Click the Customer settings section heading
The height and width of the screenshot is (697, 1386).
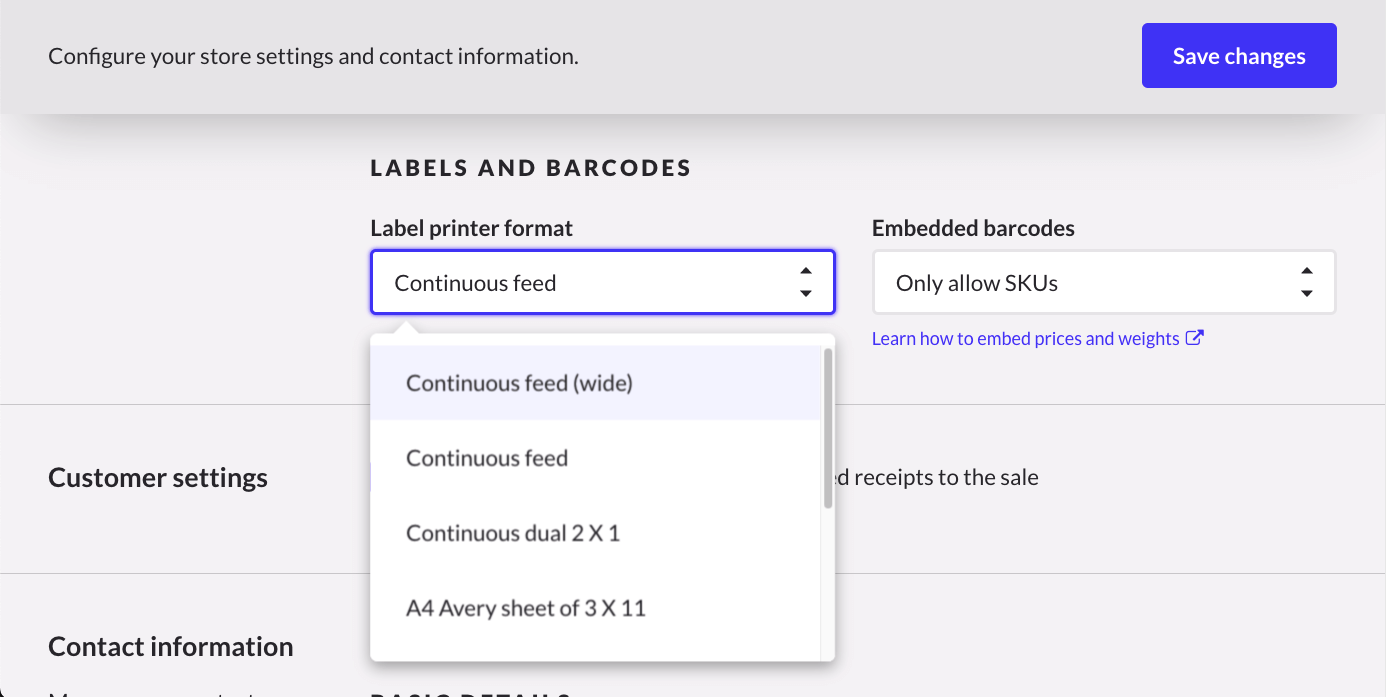click(158, 478)
